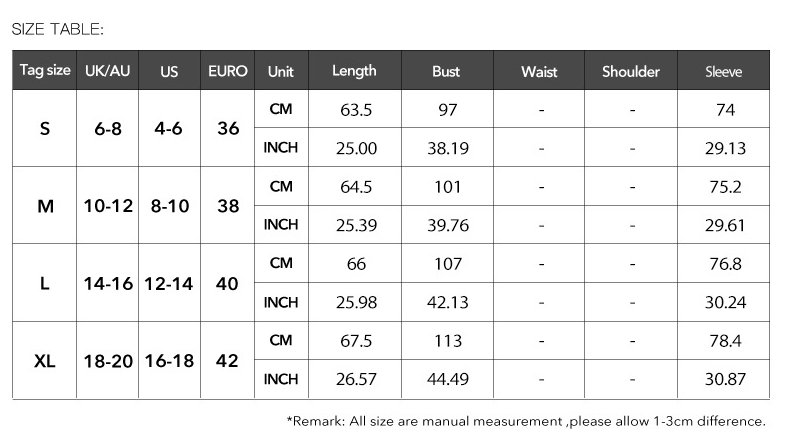Click the 107 bust value

[448, 264]
